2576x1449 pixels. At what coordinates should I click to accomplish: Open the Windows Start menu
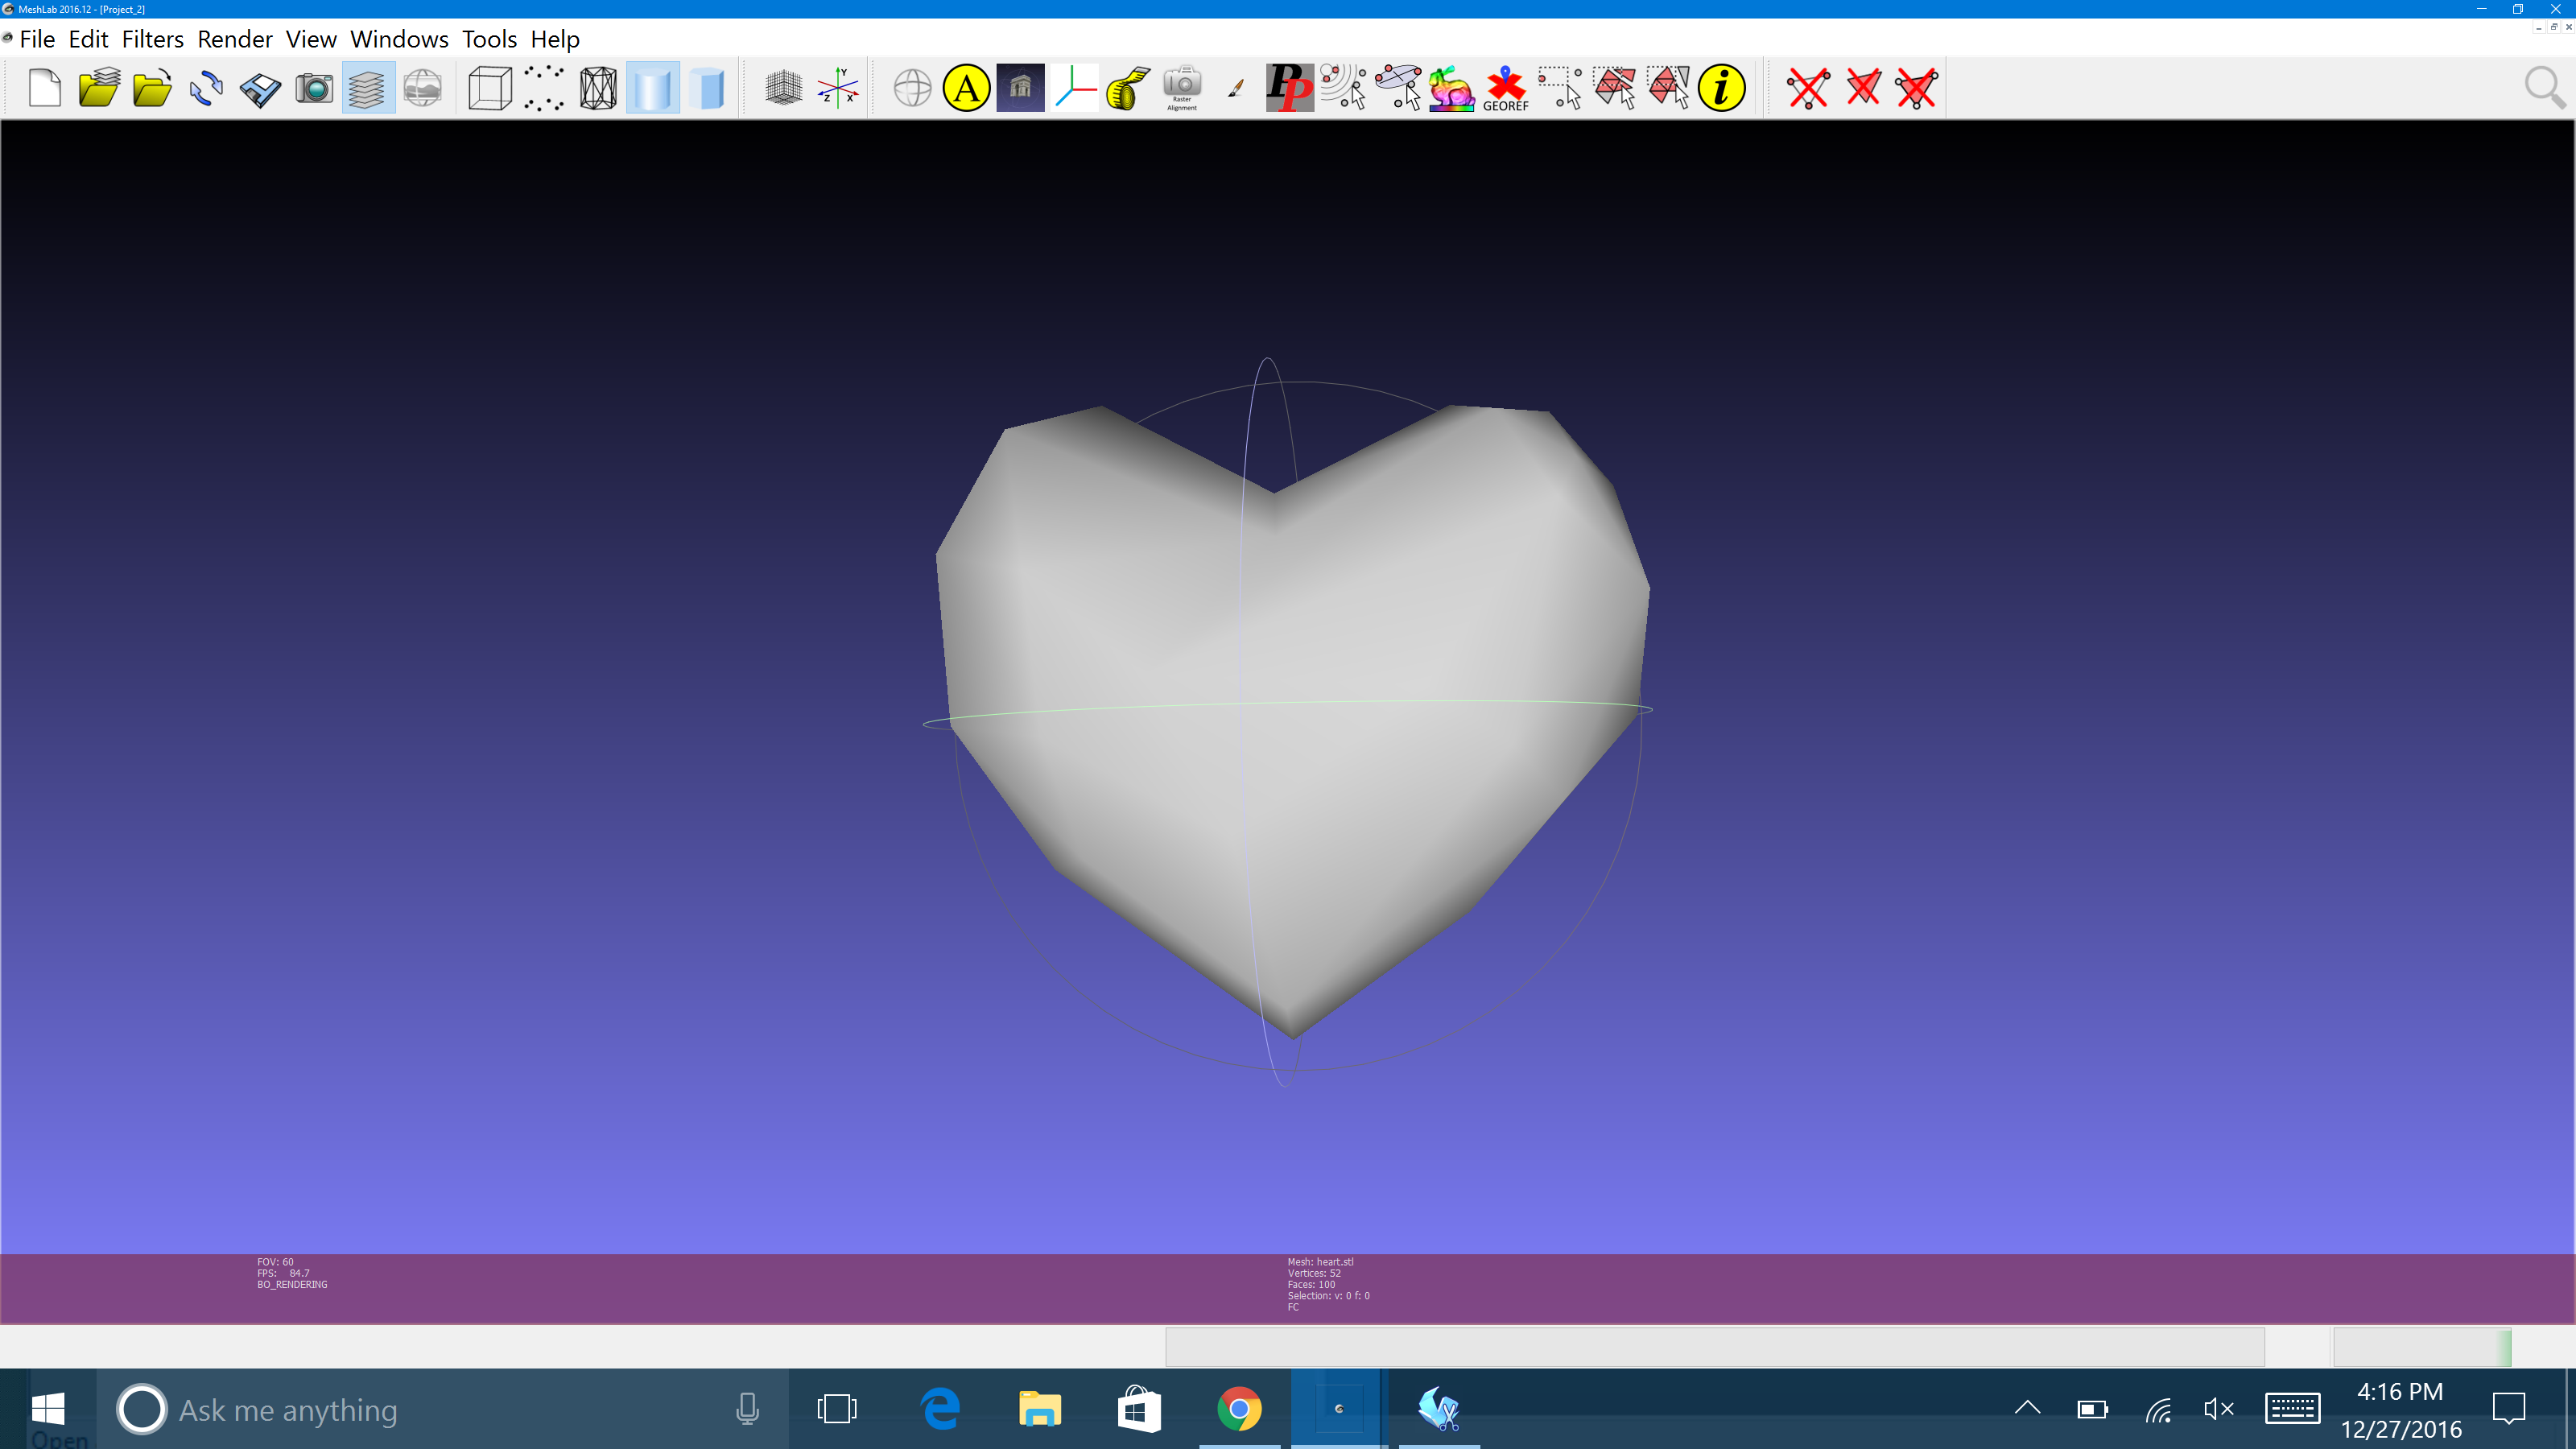(x=48, y=1409)
